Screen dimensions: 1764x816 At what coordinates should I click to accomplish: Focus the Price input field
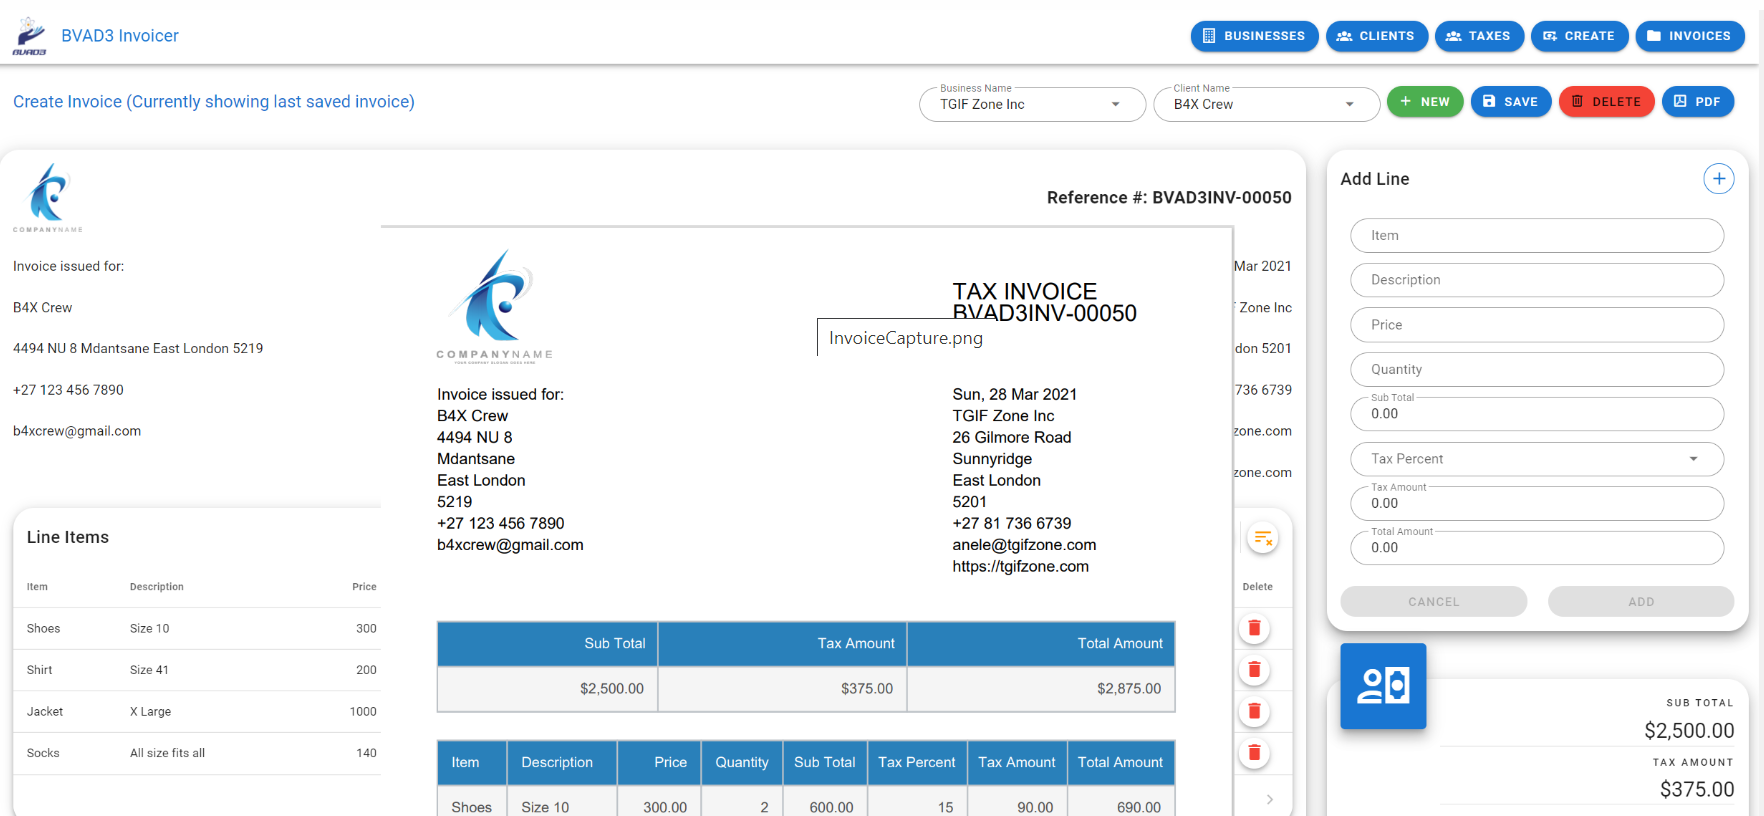click(1537, 325)
